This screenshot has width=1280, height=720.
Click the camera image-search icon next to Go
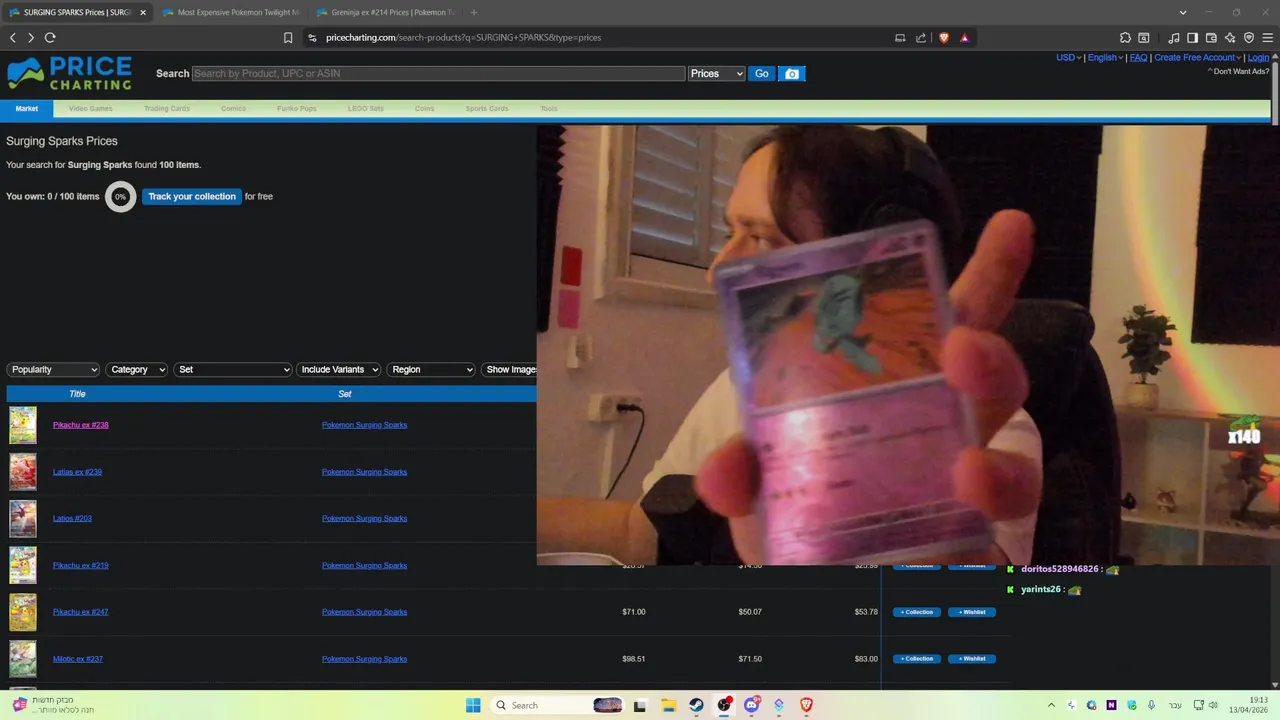[x=792, y=73]
